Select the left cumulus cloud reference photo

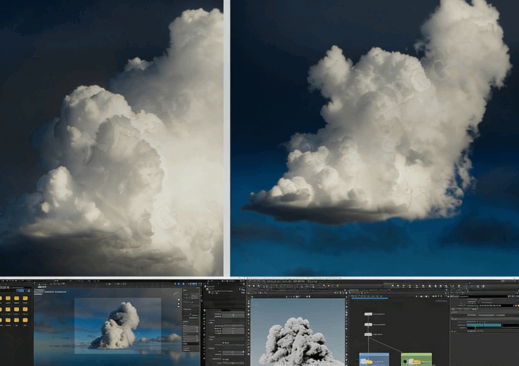[x=111, y=138]
